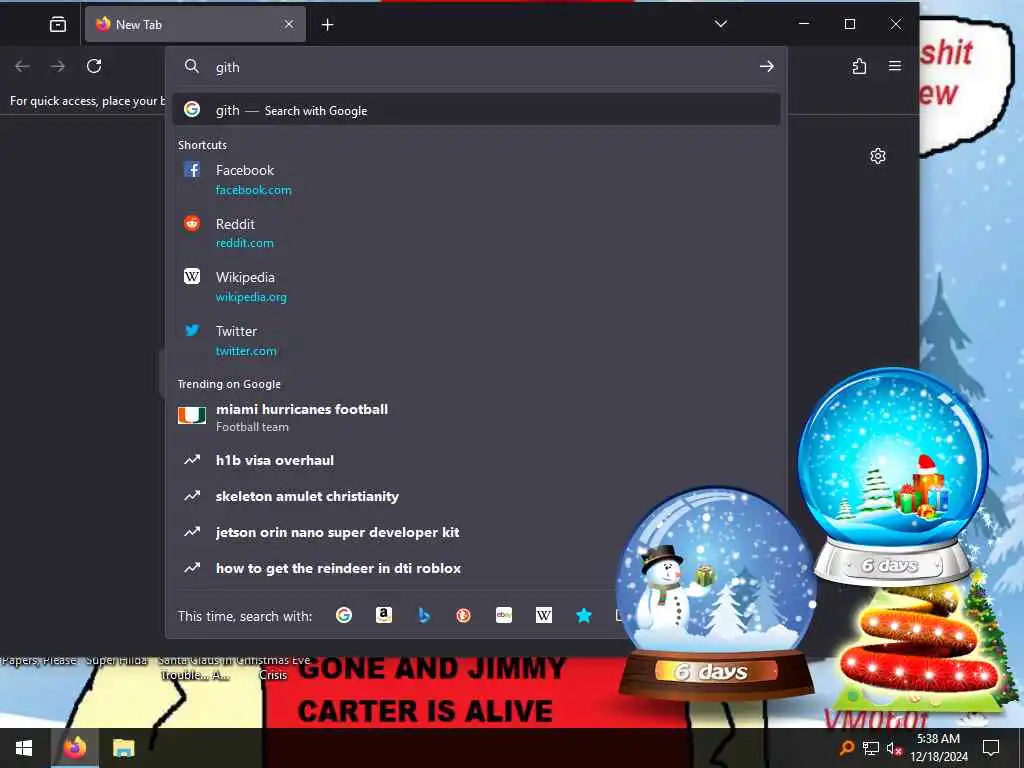Open the Wikipedia shortcut

tap(477, 287)
